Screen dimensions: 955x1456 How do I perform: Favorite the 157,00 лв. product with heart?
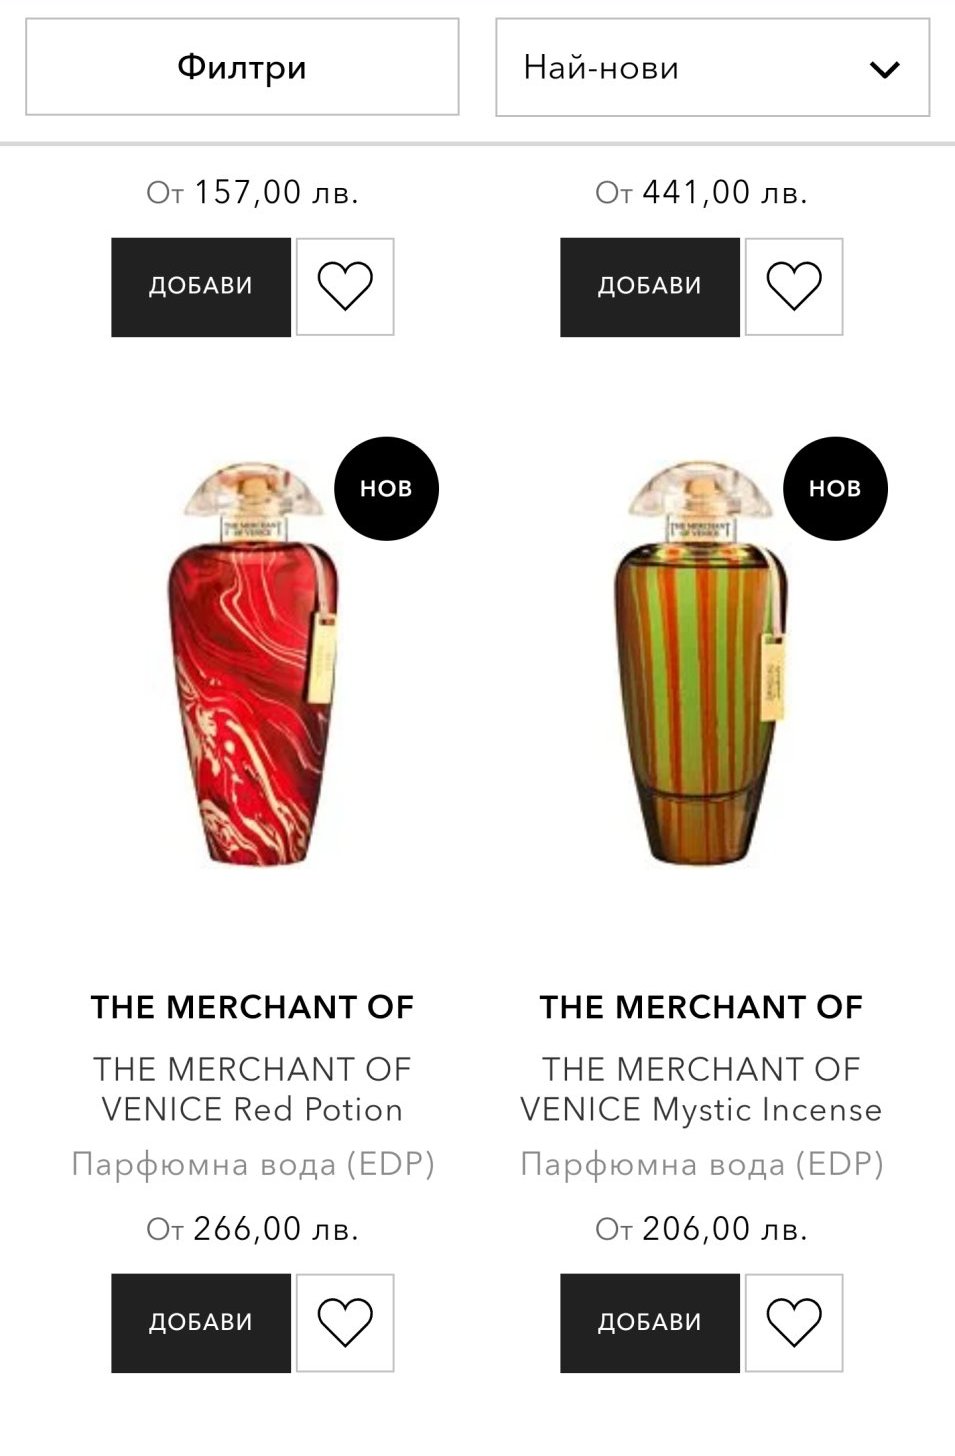tap(345, 286)
